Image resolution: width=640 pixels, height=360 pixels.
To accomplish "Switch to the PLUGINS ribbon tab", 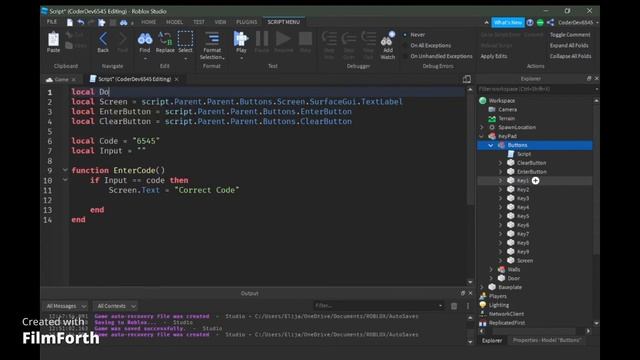I will (247, 22).
